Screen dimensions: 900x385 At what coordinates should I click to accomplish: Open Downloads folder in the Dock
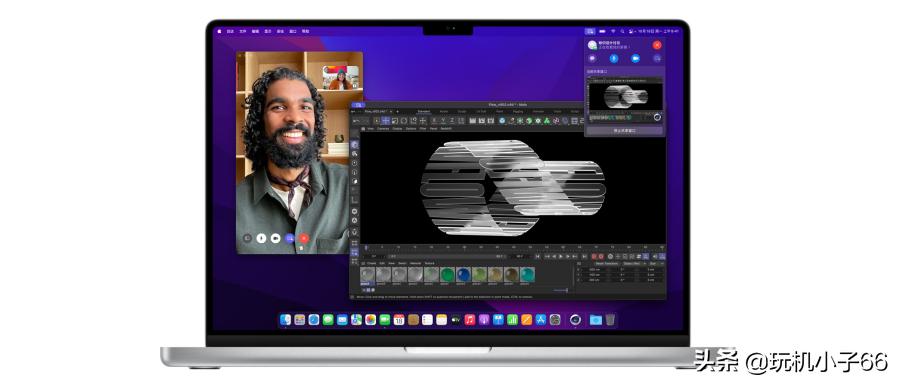click(596, 320)
